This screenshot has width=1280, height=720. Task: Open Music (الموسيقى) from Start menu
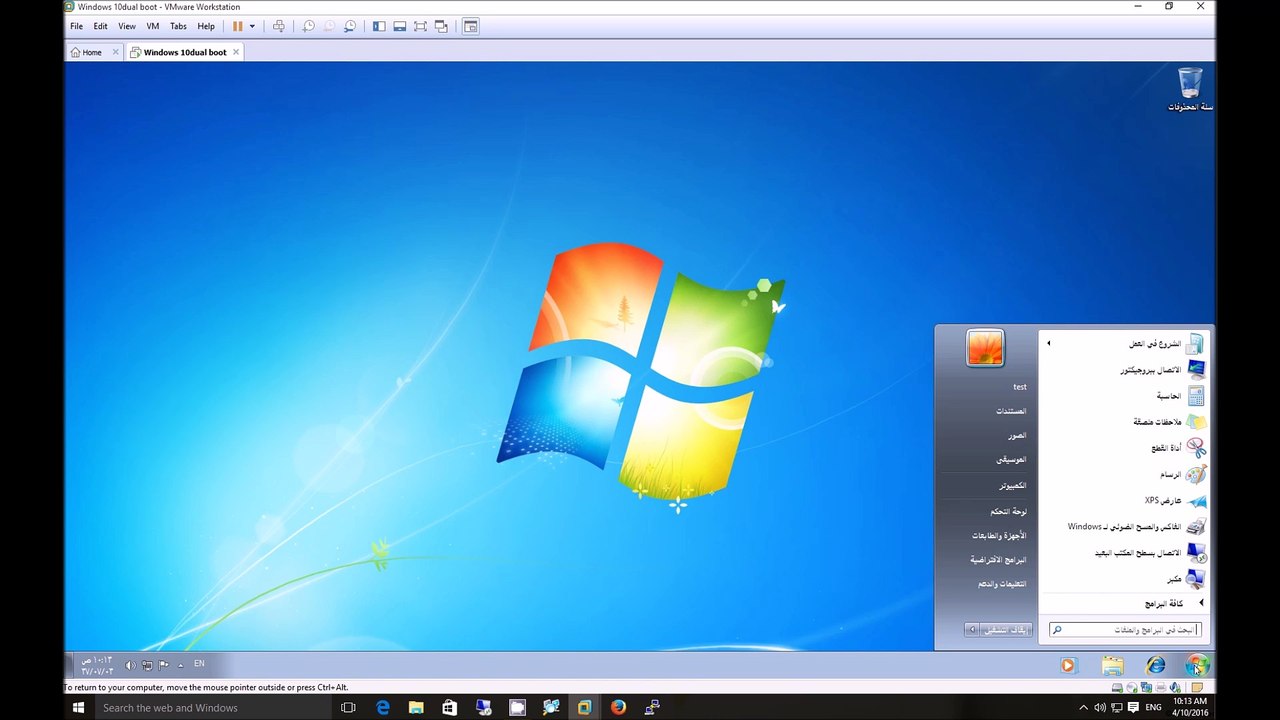(1012, 459)
